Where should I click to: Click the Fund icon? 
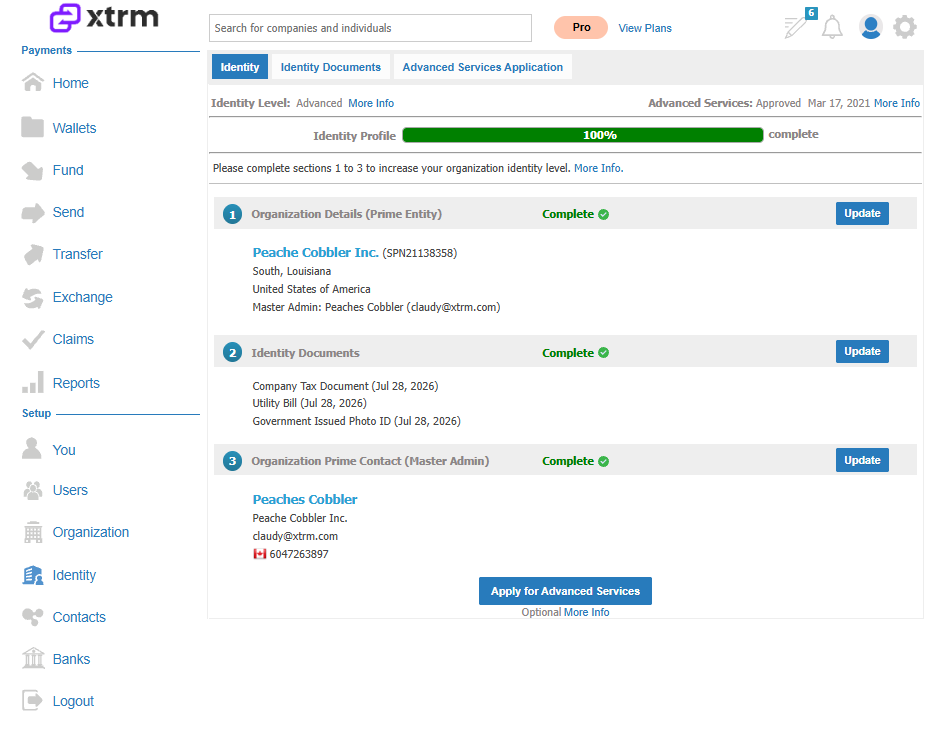click(33, 171)
